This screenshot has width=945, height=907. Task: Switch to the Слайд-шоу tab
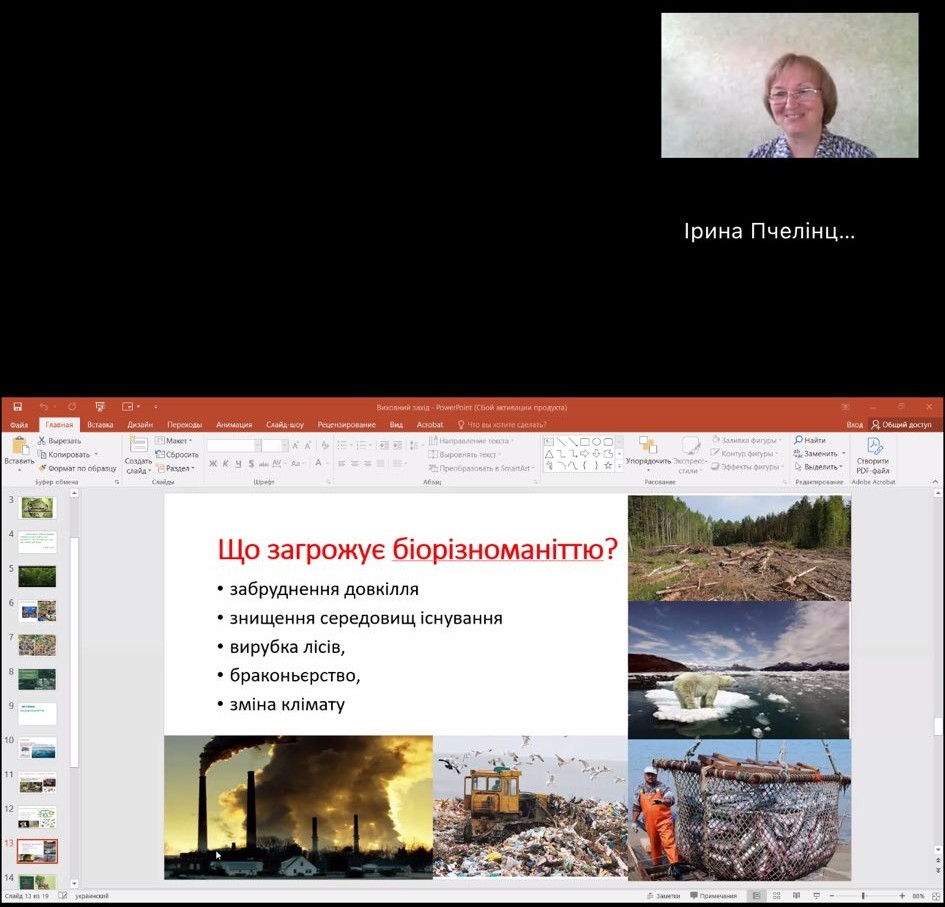(285, 424)
